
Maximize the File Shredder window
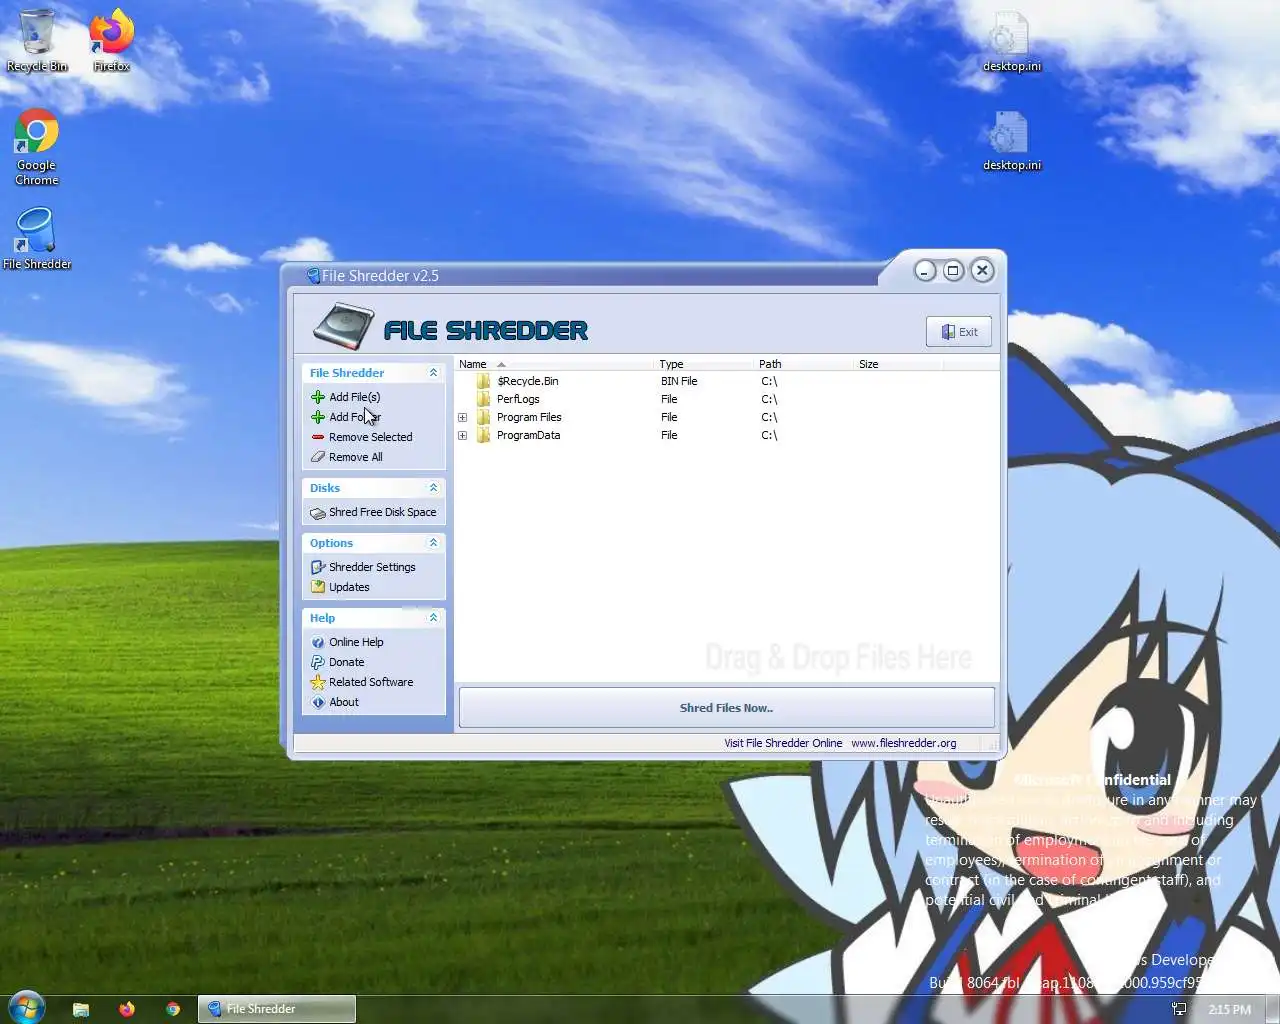(953, 270)
